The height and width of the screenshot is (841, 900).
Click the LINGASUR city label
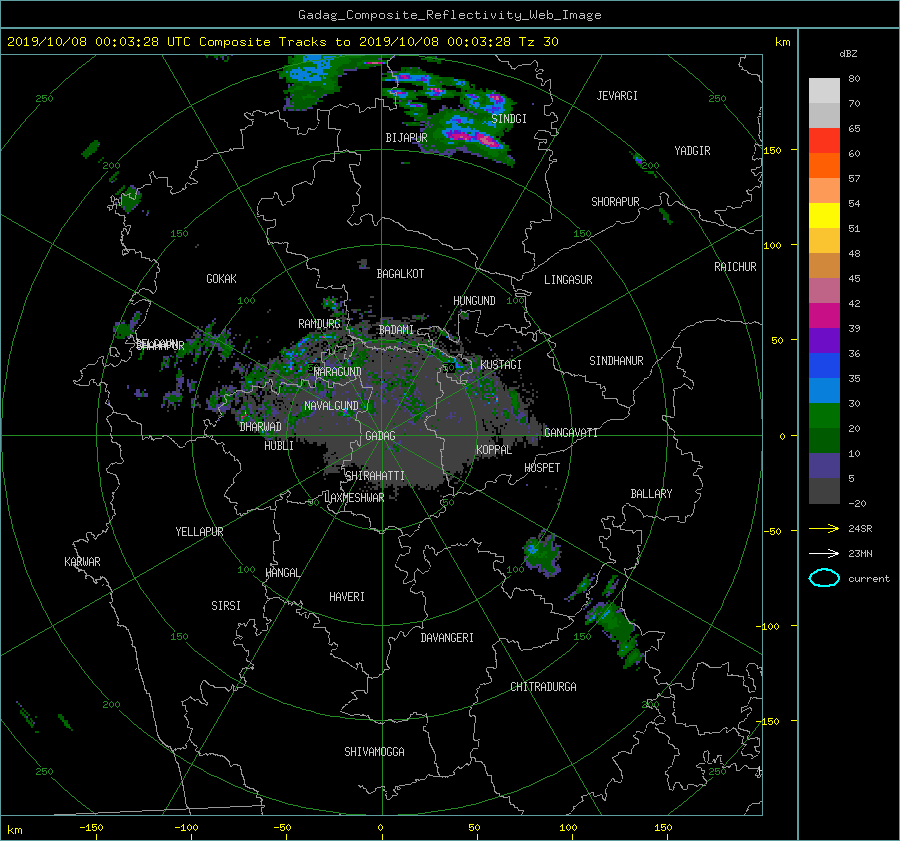[568, 280]
